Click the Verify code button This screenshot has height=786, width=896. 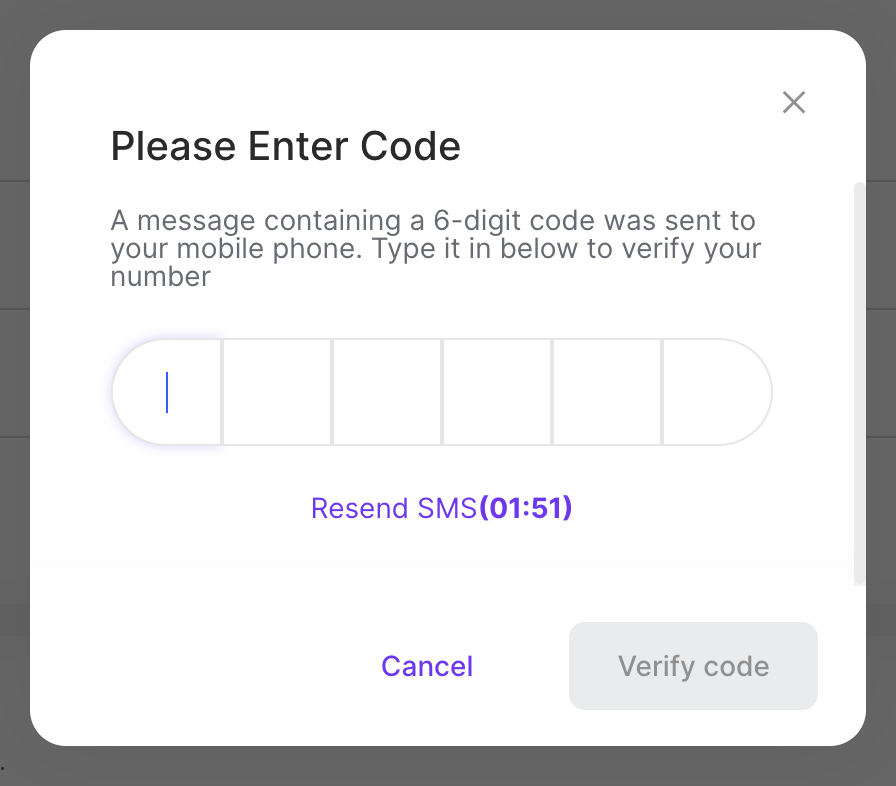click(693, 666)
